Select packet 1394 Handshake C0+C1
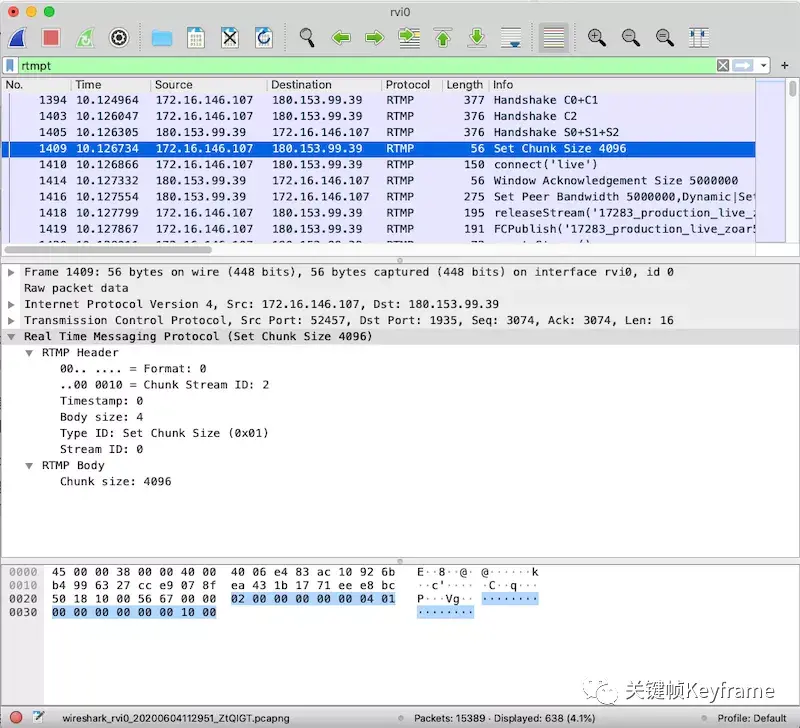800x728 pixels. 379,100
